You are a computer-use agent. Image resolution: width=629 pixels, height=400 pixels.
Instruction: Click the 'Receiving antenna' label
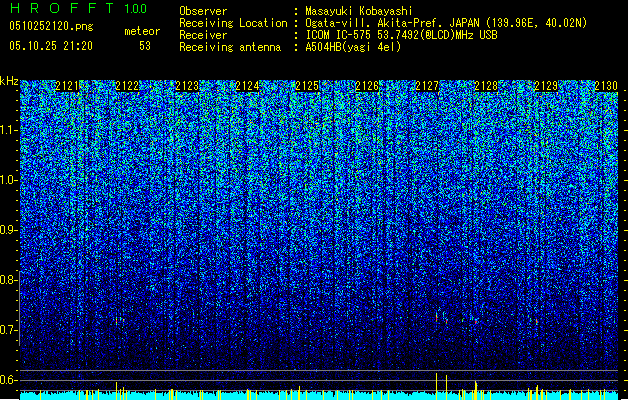[x=230, y=47]
